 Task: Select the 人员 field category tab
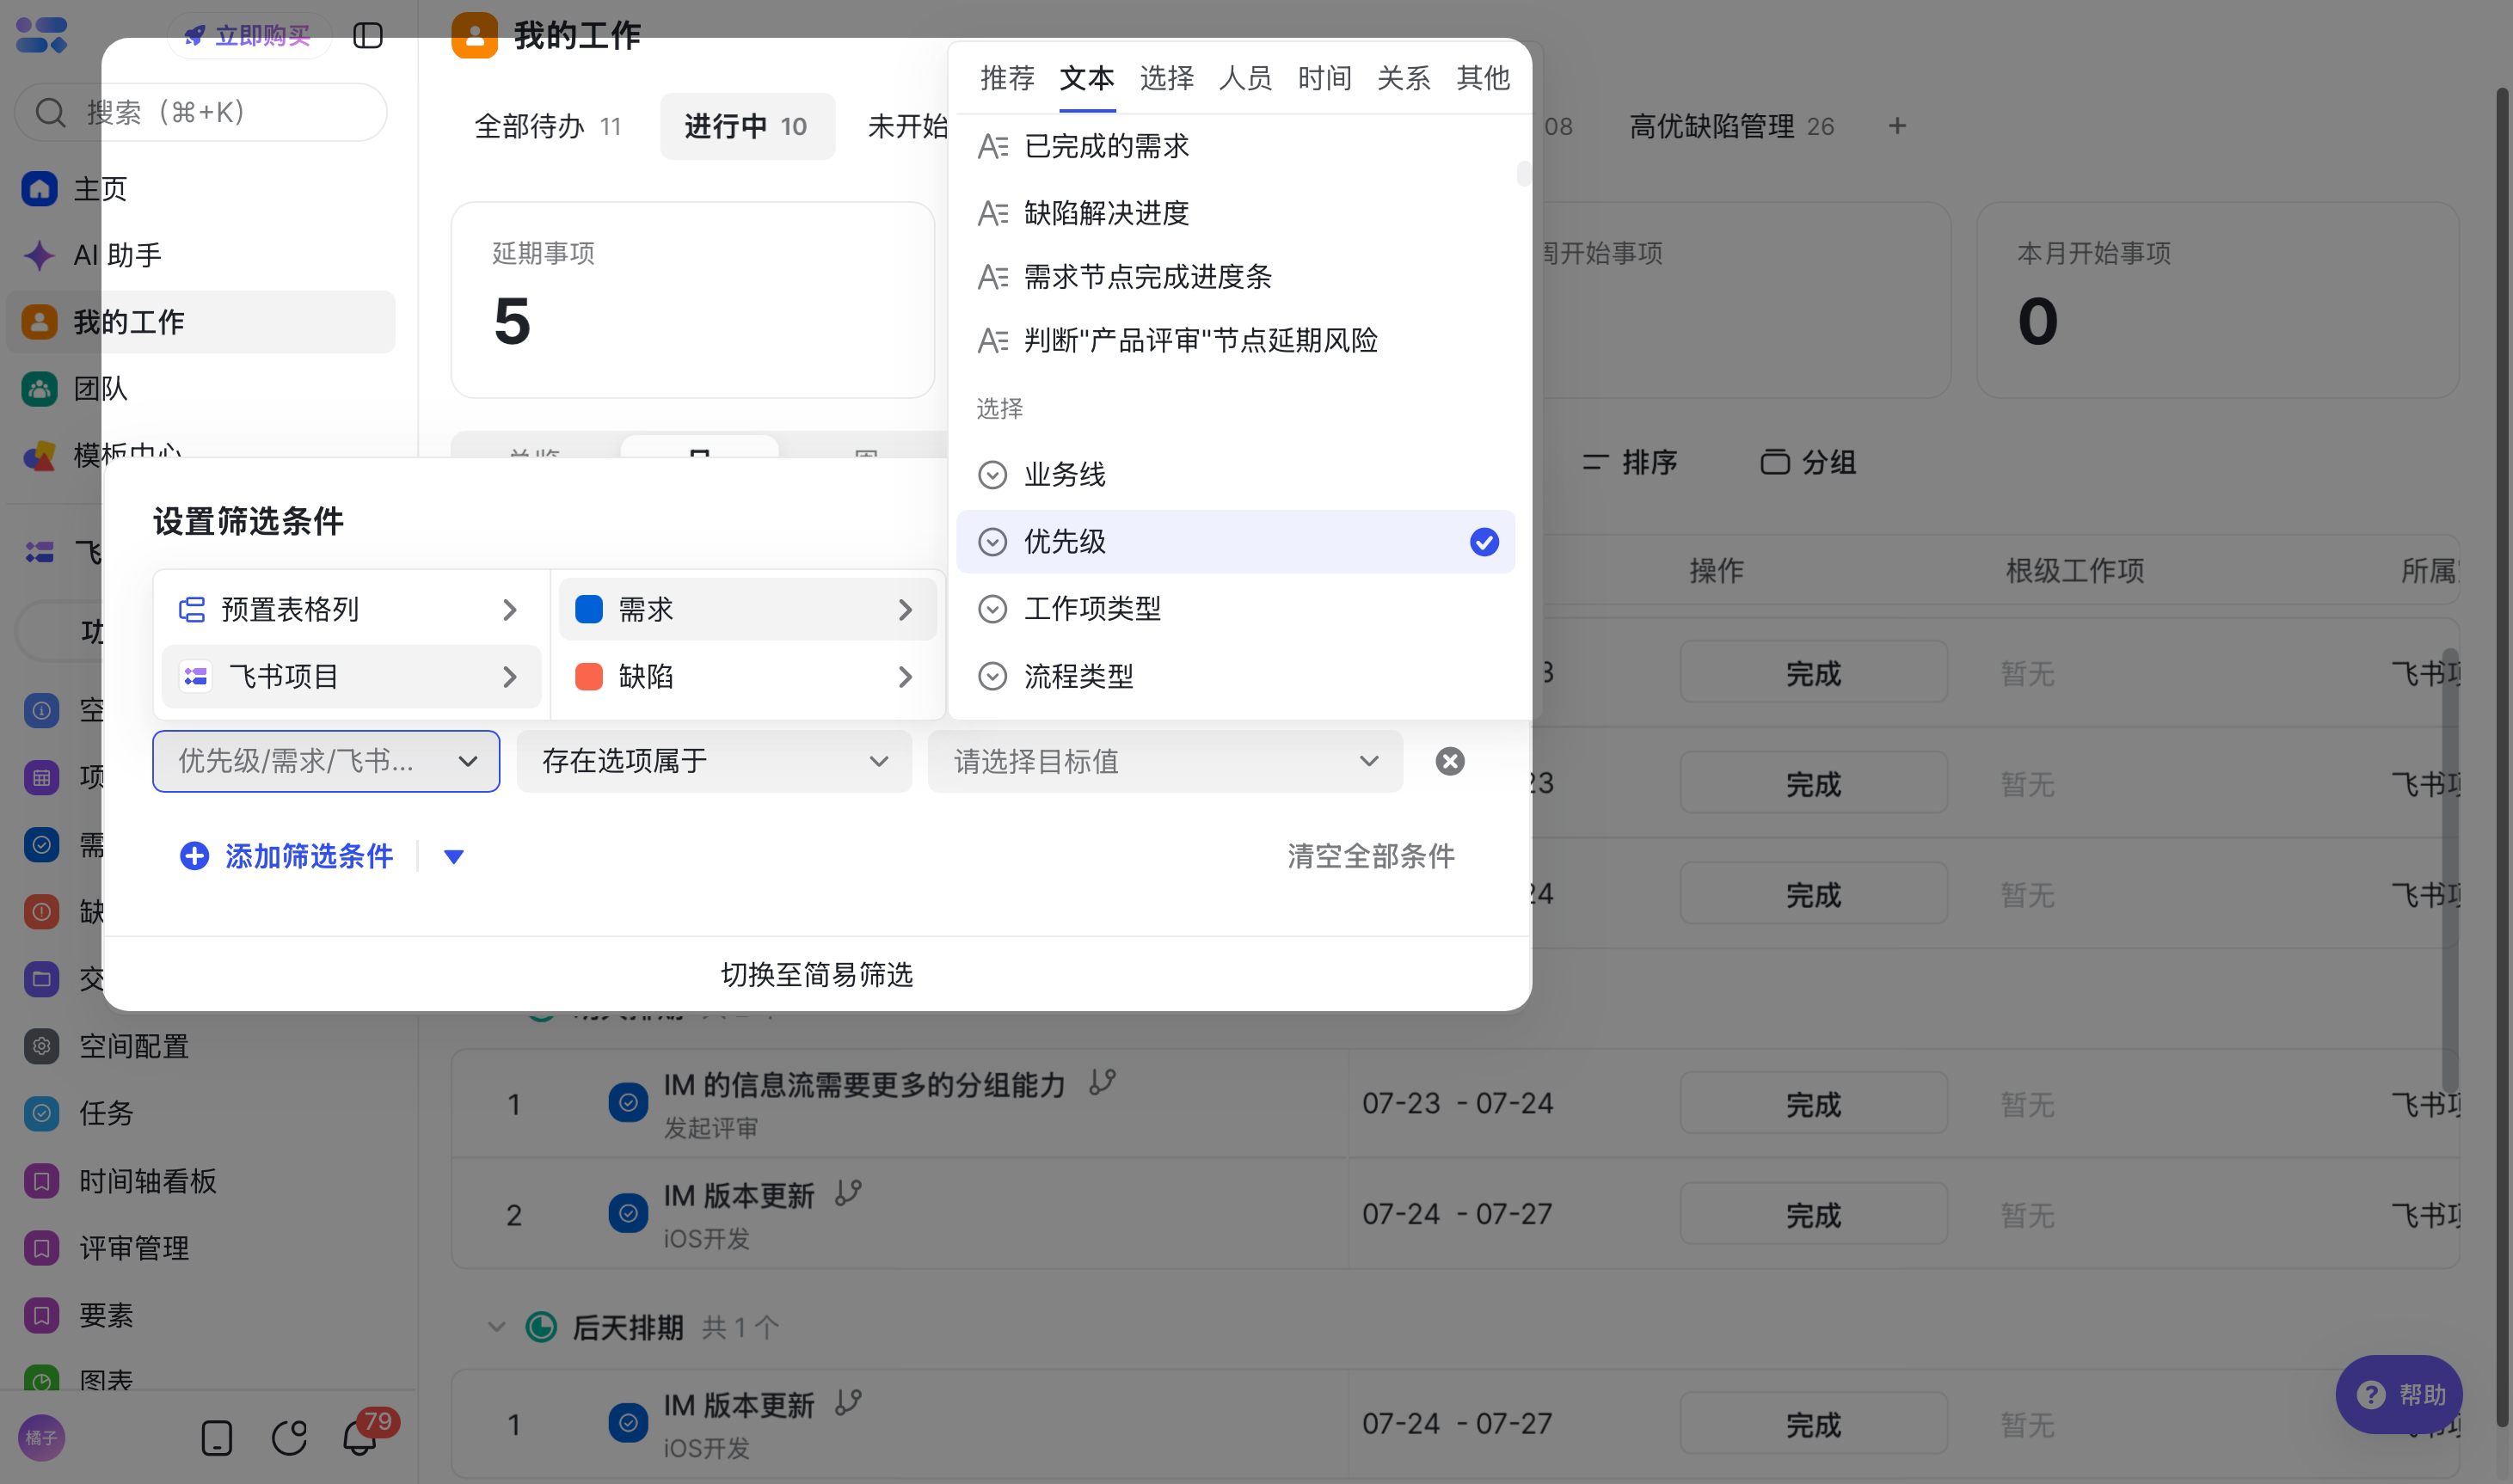tap(1246, 78)
